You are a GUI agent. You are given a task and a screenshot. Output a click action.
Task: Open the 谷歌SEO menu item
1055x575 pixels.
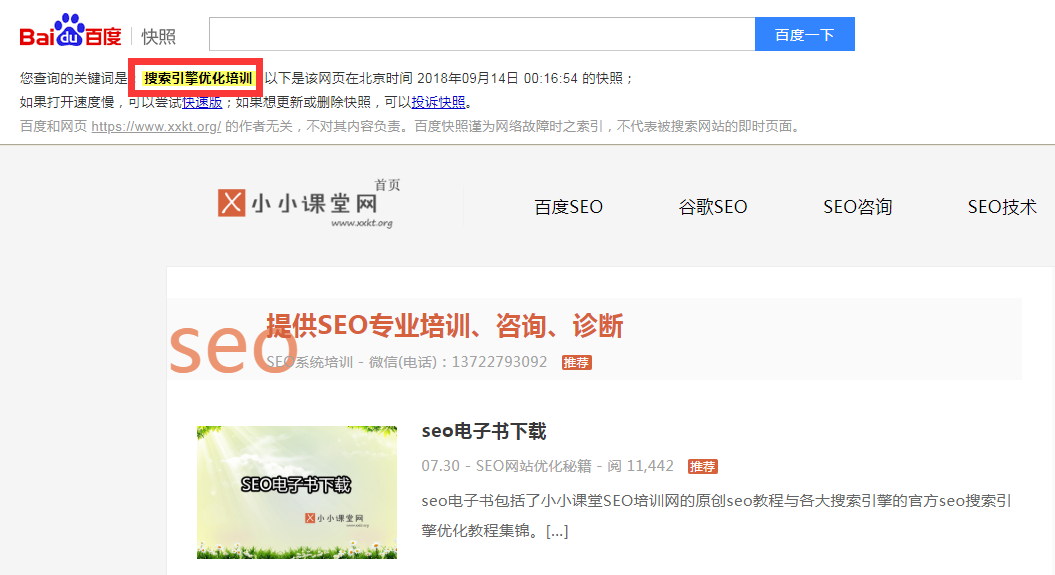(713, 207)
